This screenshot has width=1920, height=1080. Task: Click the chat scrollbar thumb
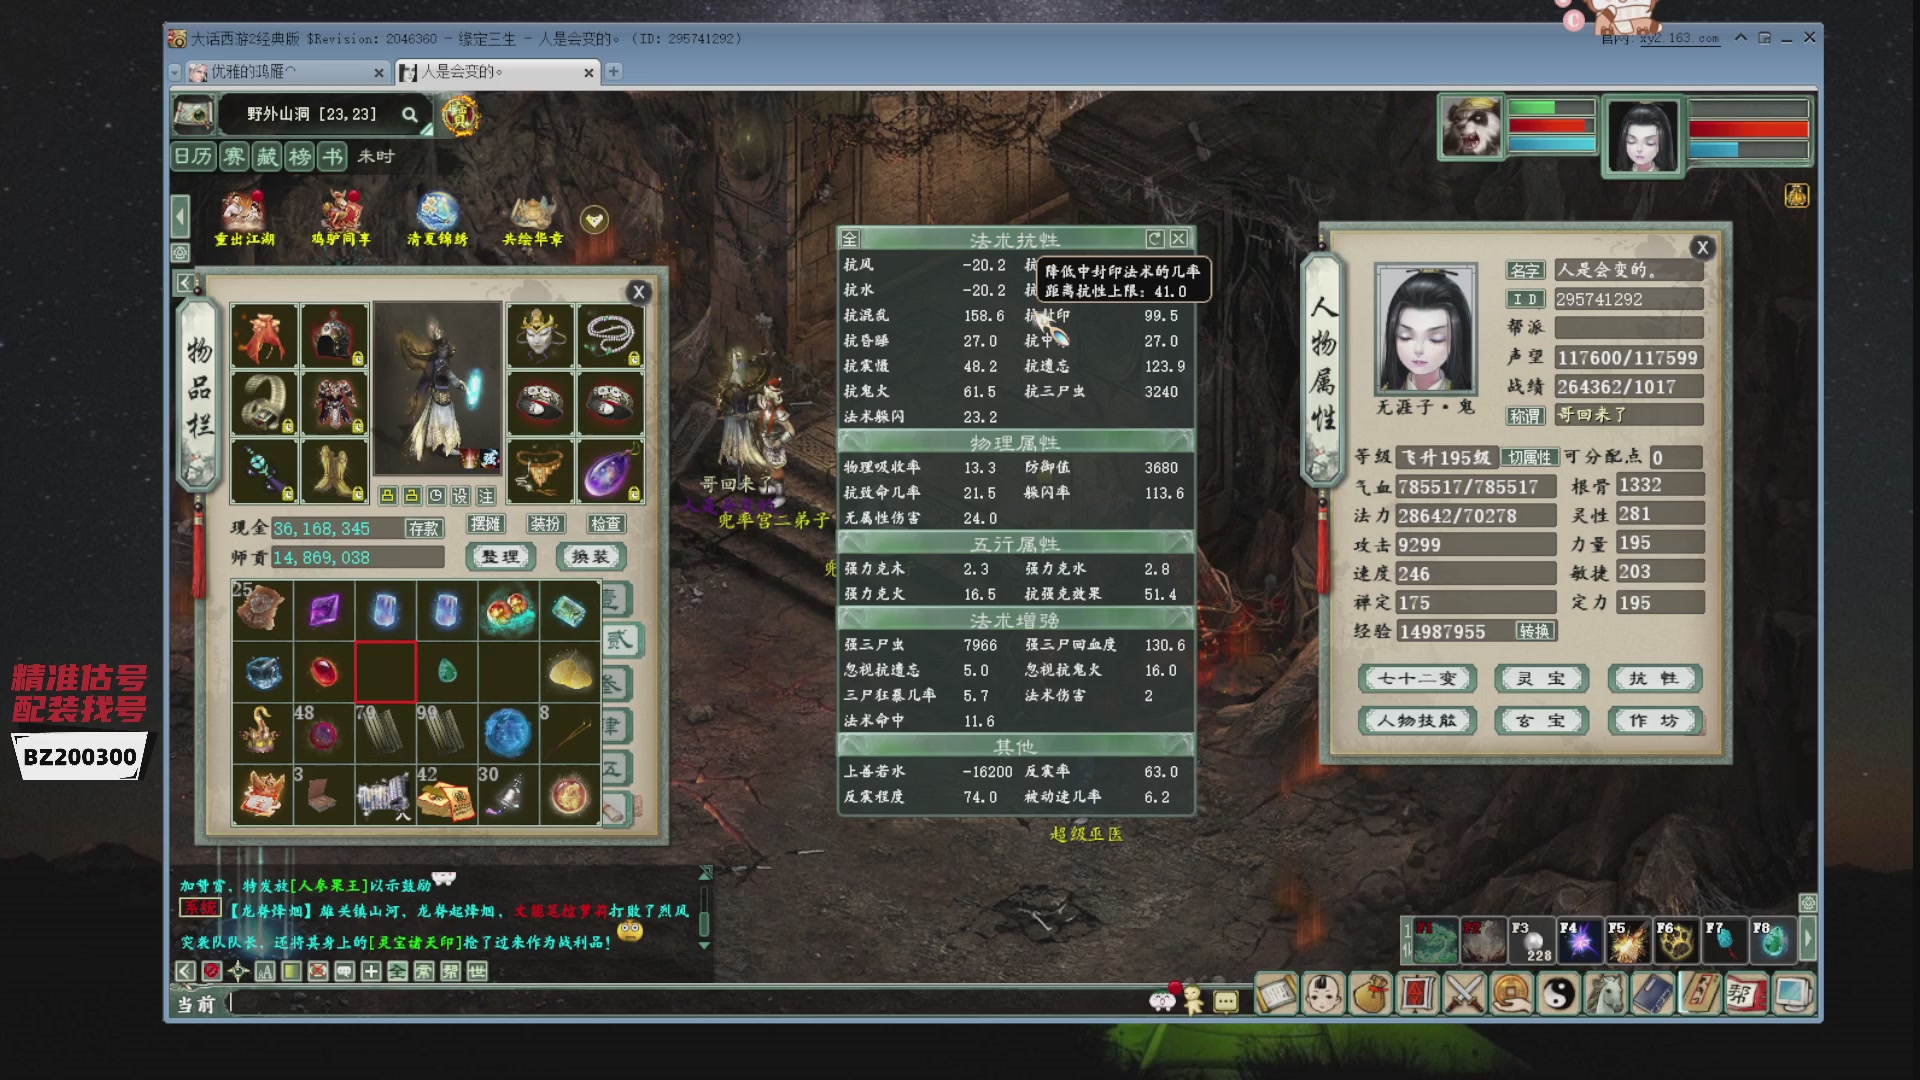(704, 923)
